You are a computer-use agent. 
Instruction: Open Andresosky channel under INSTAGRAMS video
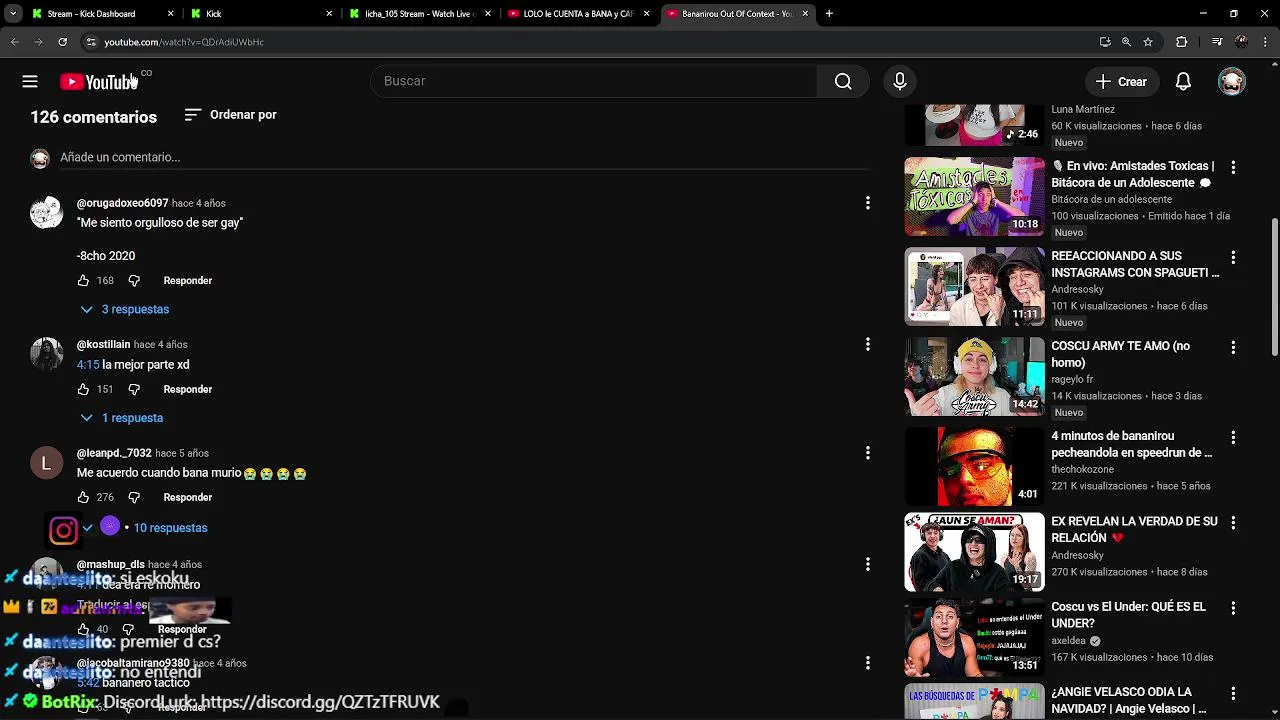click(x=1077, y=289)
